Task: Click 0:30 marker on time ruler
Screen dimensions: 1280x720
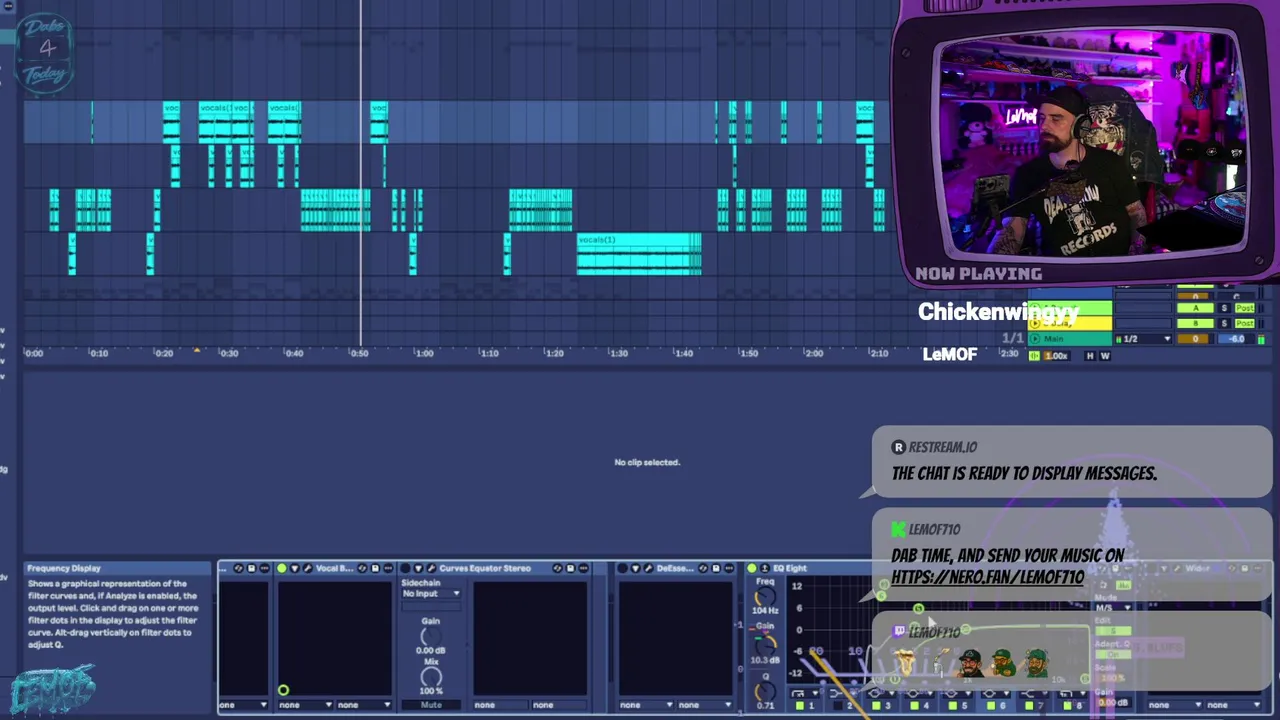Action: coord(229,353)
